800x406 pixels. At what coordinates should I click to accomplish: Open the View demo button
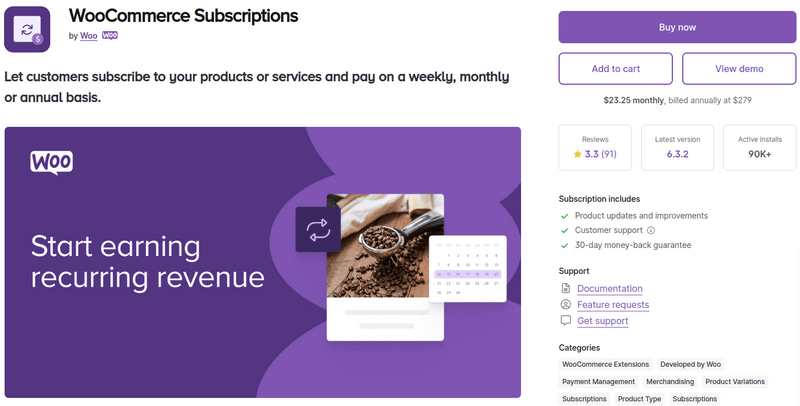click(x=740, y=69)
